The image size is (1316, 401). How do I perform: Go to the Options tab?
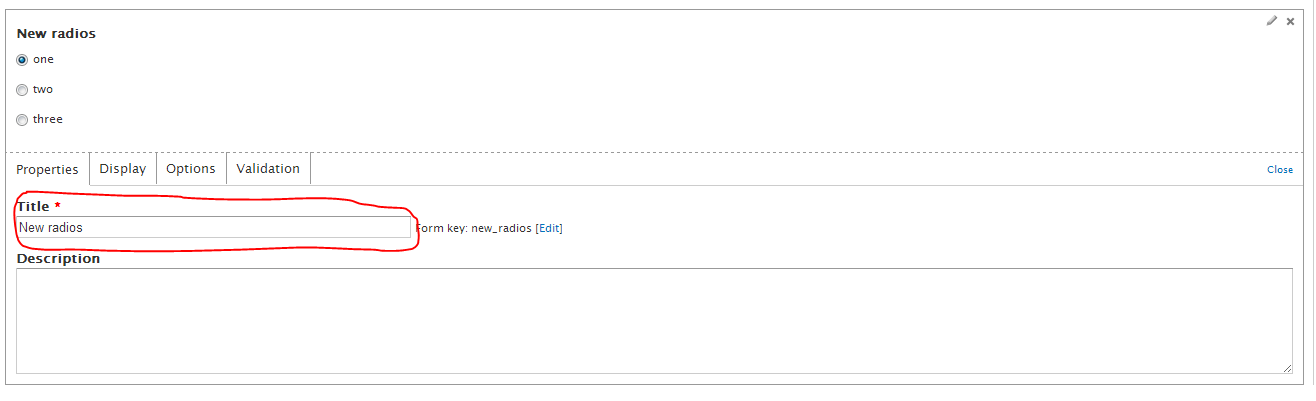point(191,169)
